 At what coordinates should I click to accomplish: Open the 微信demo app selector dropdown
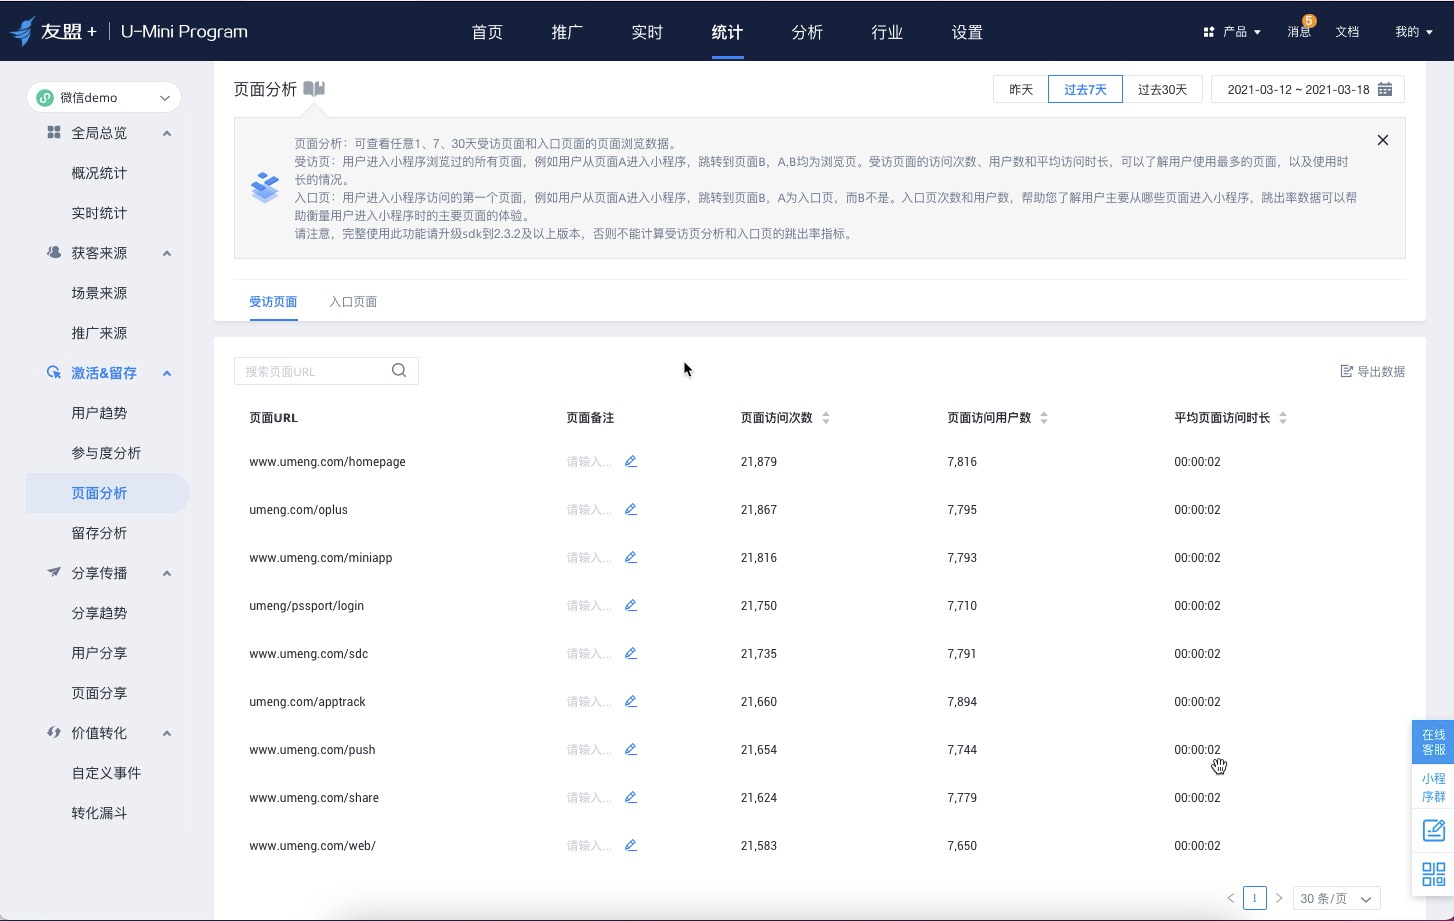(x=104, y=97)
